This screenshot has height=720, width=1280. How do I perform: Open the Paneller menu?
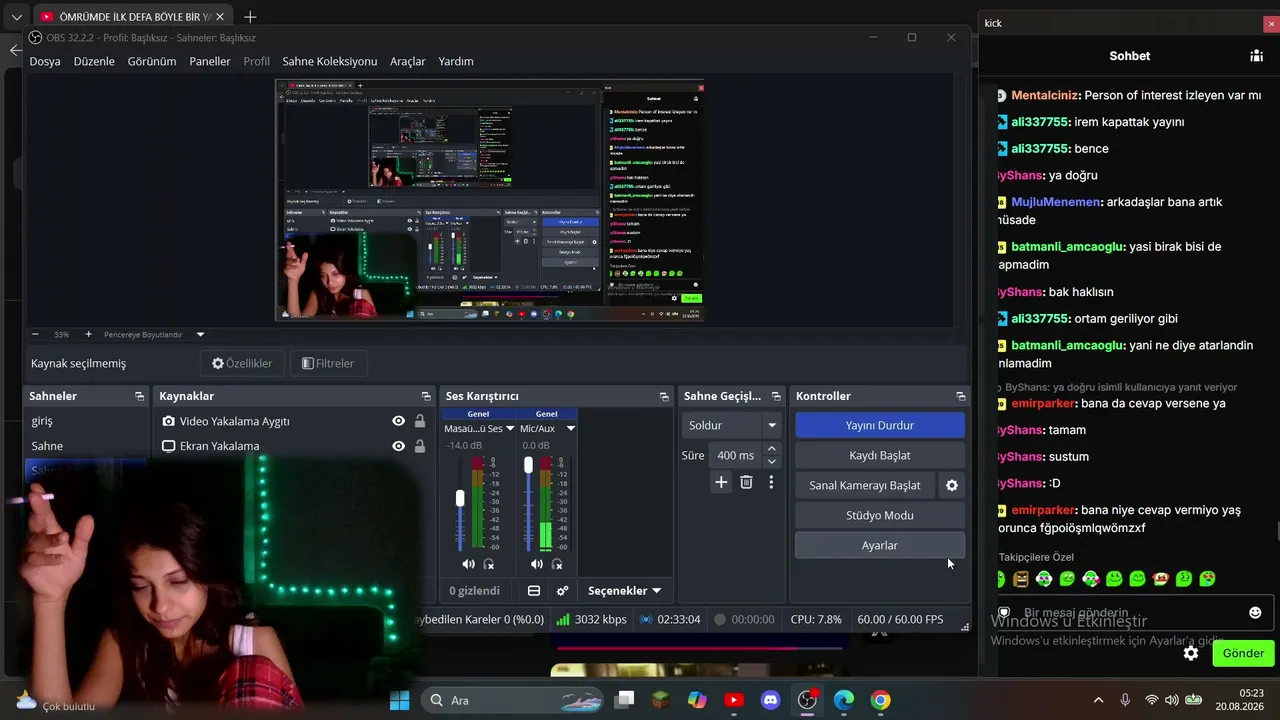[210, 61]
